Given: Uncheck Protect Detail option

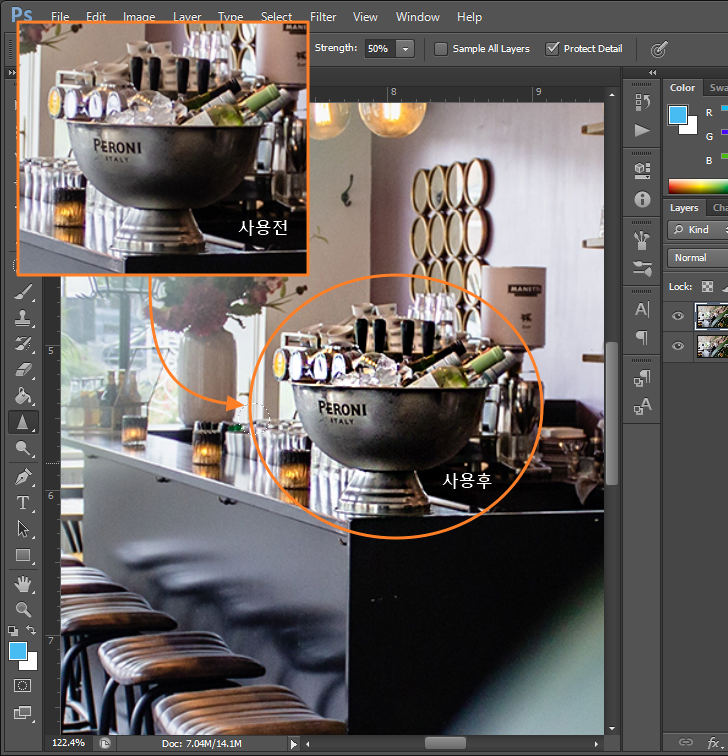Looking at the screenshot, I should (553, 49).
